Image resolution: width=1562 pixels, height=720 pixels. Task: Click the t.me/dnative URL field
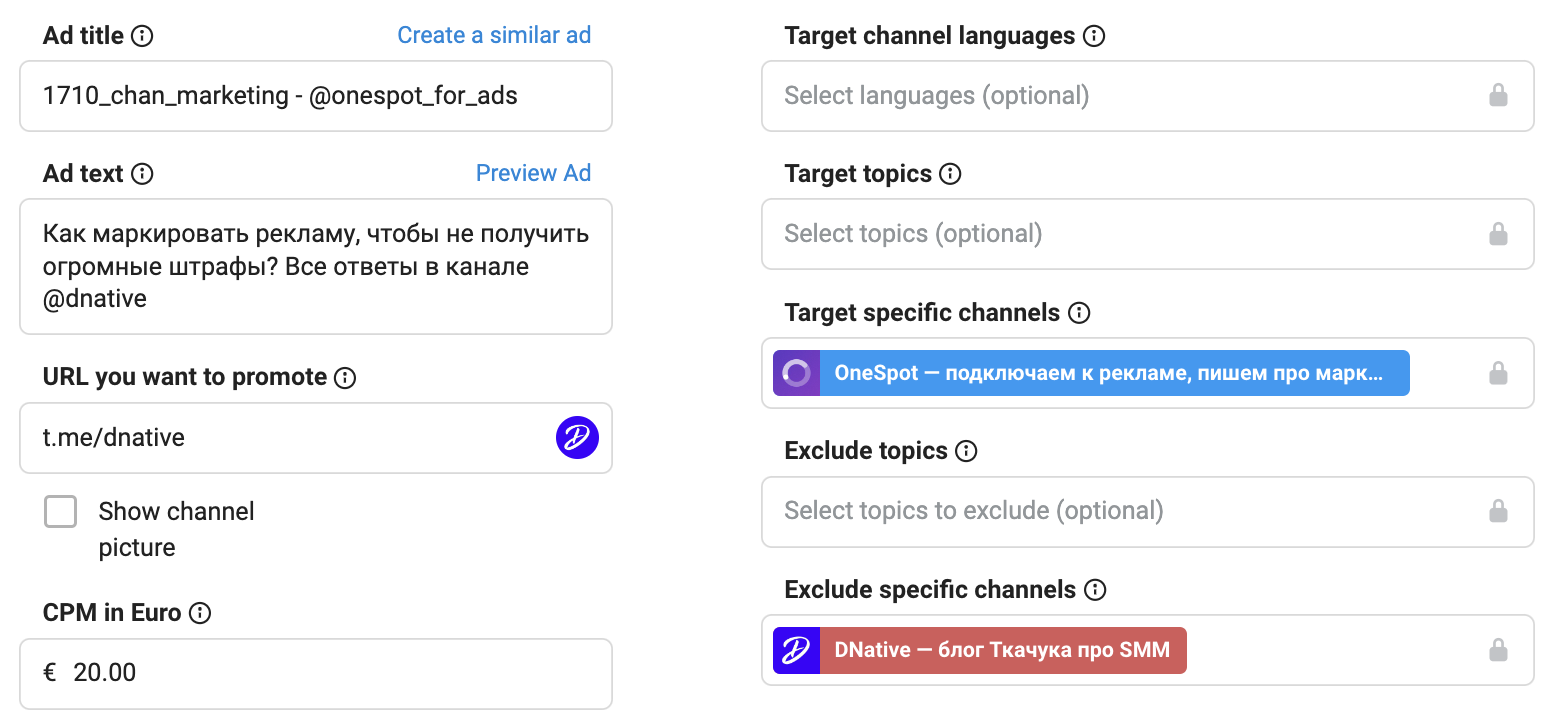tap(316, 438)
